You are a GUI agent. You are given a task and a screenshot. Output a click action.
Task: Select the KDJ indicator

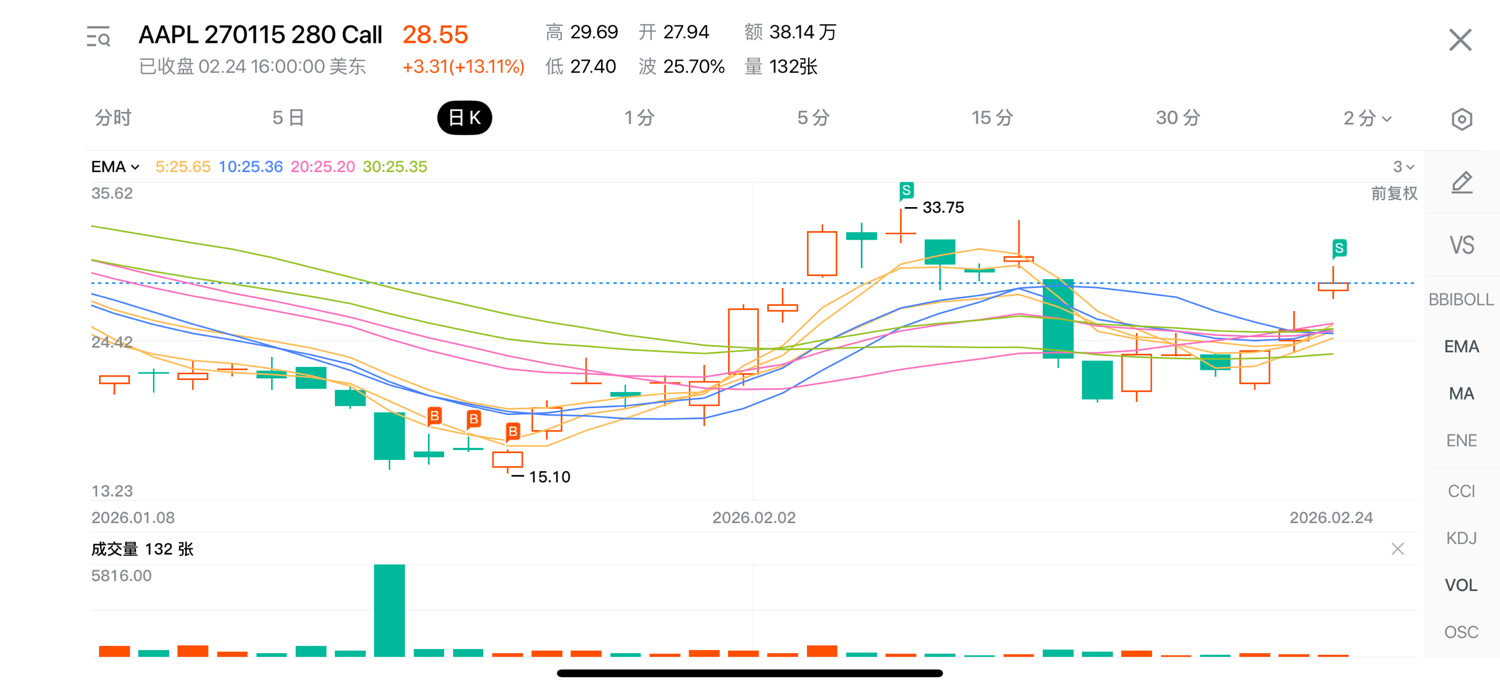tap(1461, 538)
